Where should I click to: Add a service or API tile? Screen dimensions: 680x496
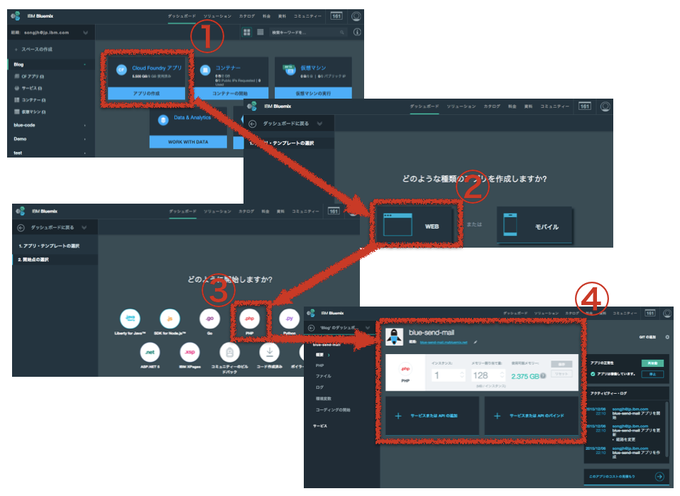[x=432, y=416]
